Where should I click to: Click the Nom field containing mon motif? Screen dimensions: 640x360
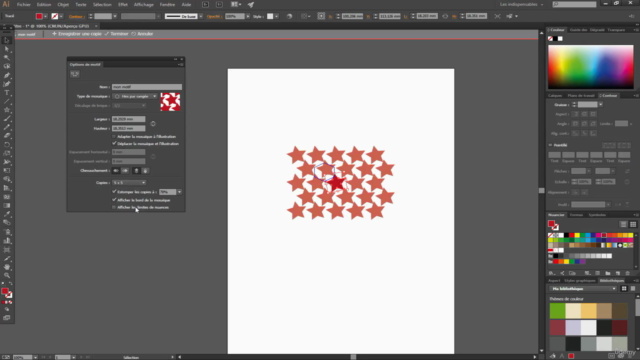pos(147,87)
